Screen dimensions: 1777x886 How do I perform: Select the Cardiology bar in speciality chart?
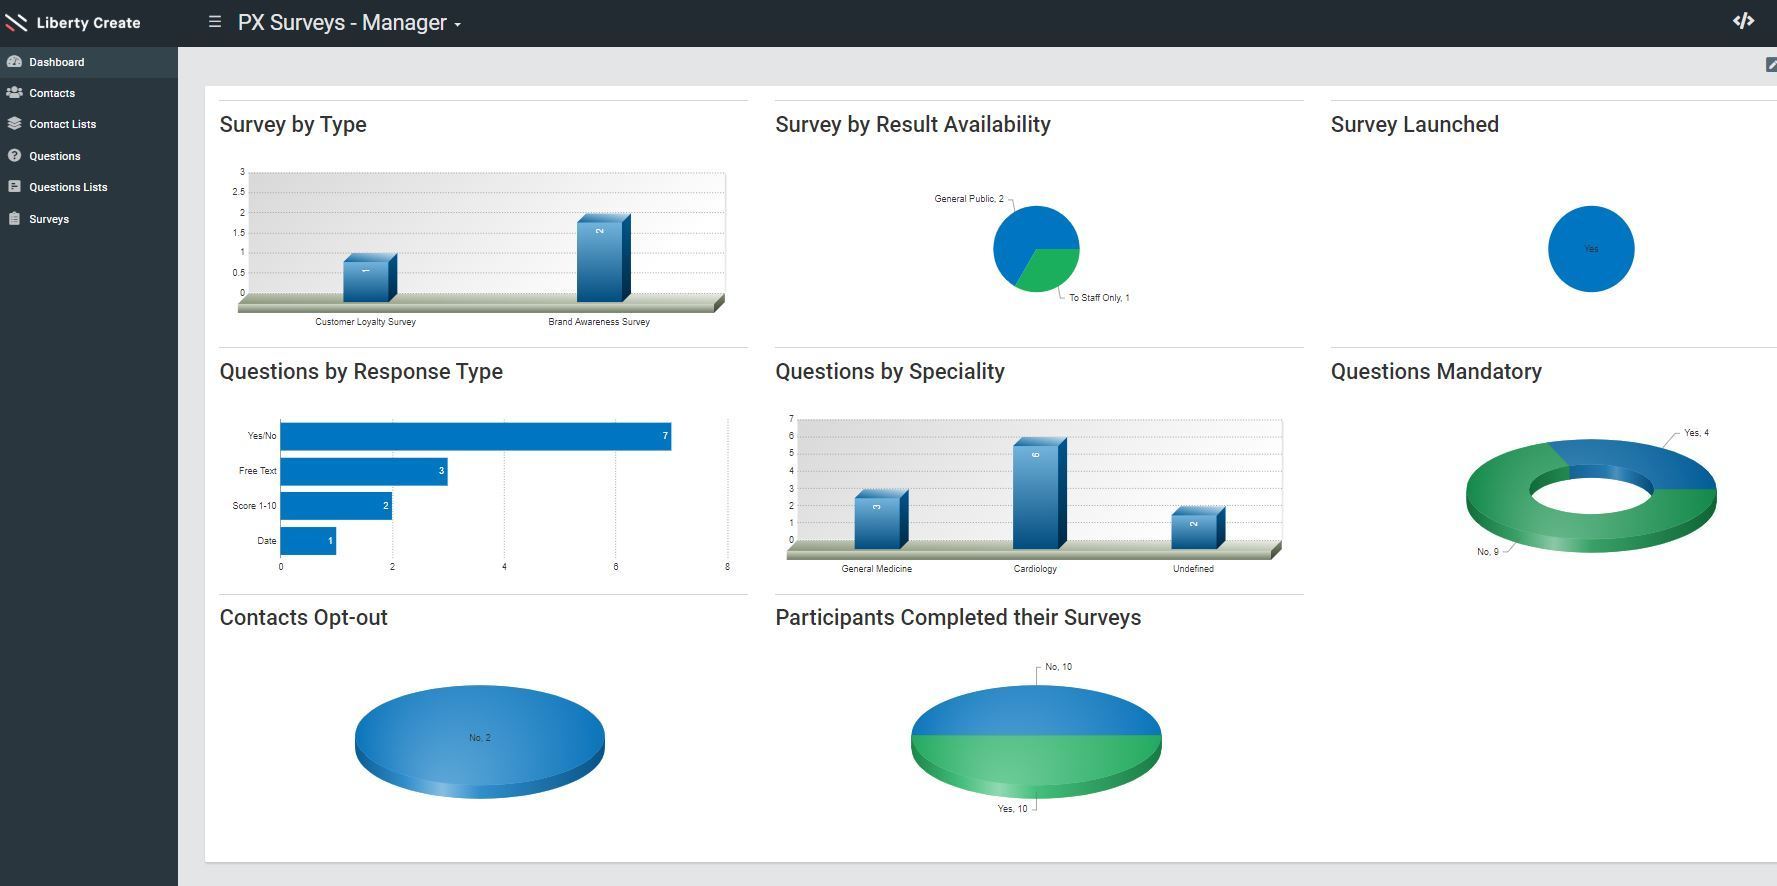point(1036,496)
